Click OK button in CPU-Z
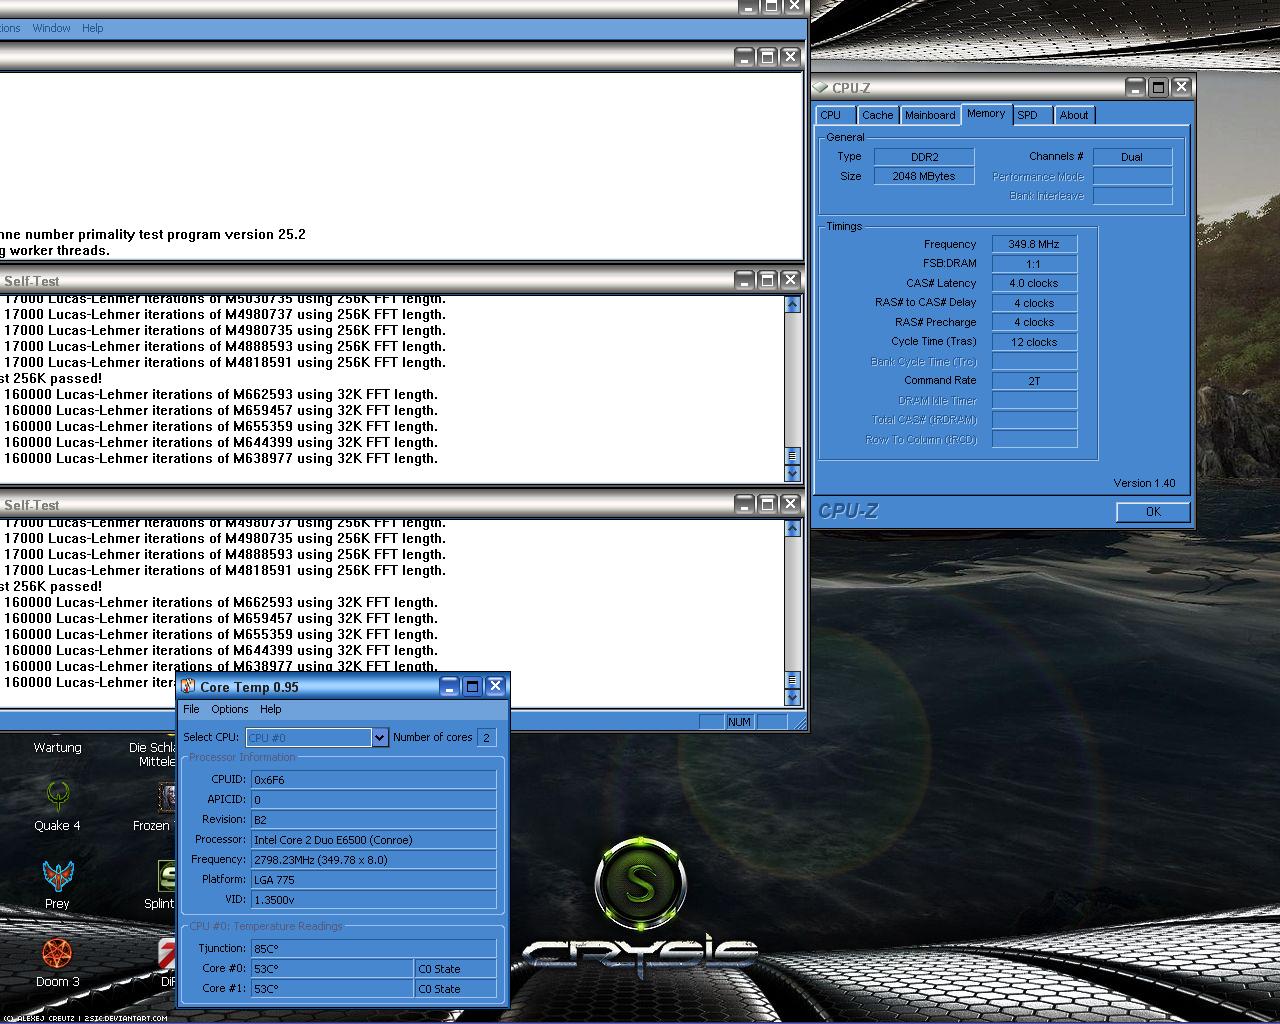 [x=1153, y=511]
